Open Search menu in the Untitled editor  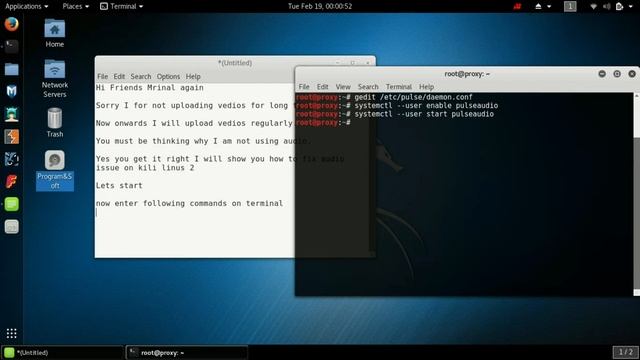point(141,76)
